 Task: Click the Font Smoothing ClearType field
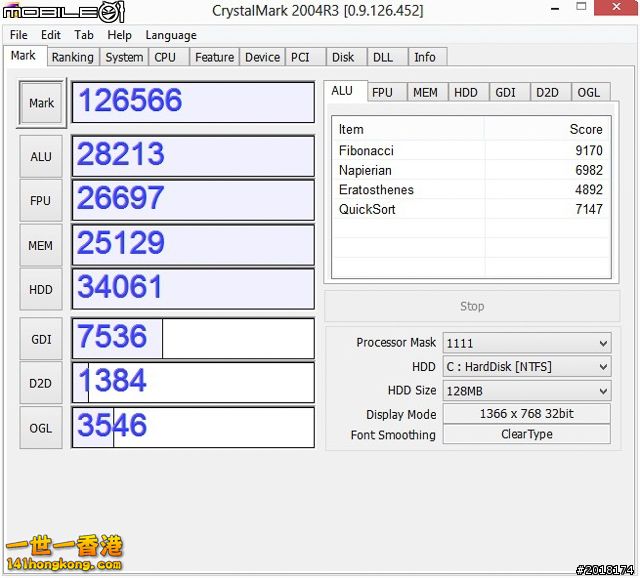tap(527, 434)
